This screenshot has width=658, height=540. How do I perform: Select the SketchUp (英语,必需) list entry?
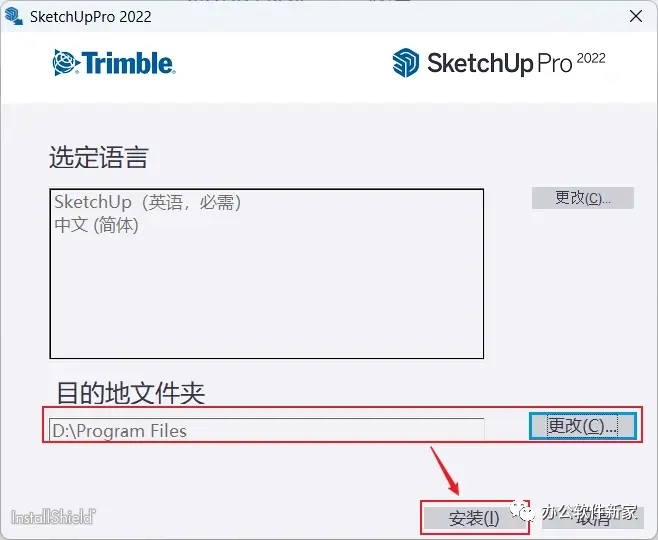pos(148,202)
